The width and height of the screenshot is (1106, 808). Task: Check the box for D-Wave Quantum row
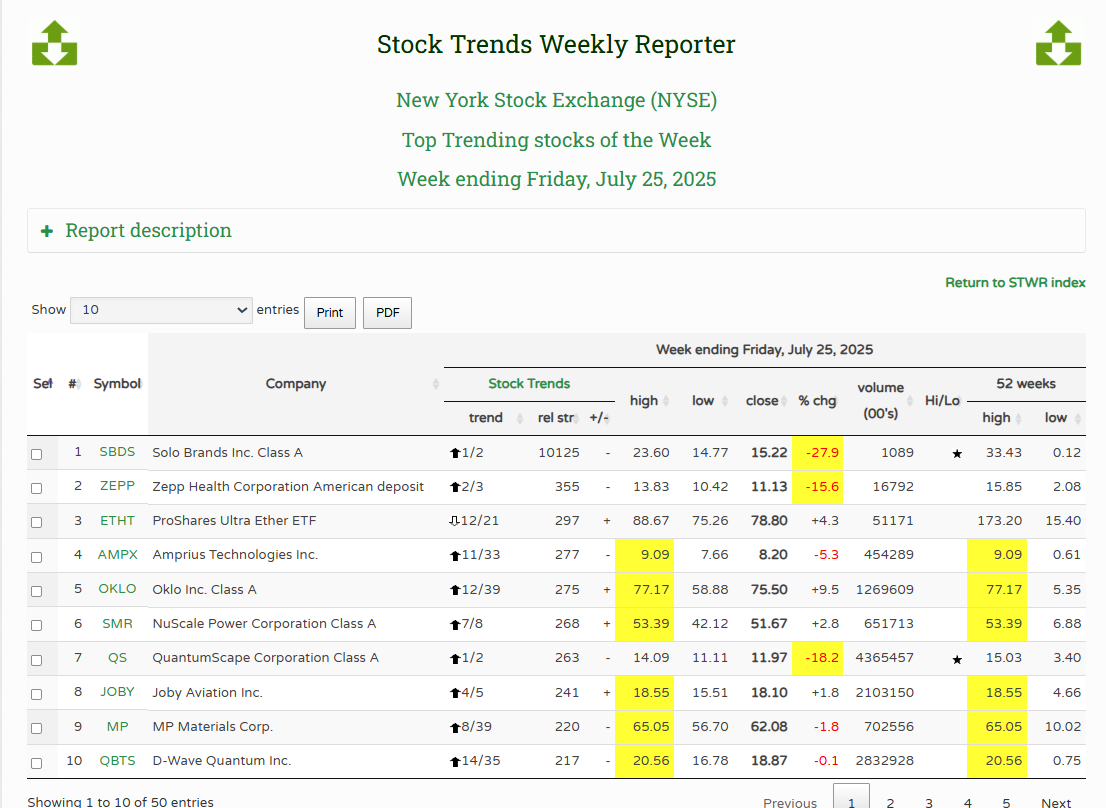(37, 763)
